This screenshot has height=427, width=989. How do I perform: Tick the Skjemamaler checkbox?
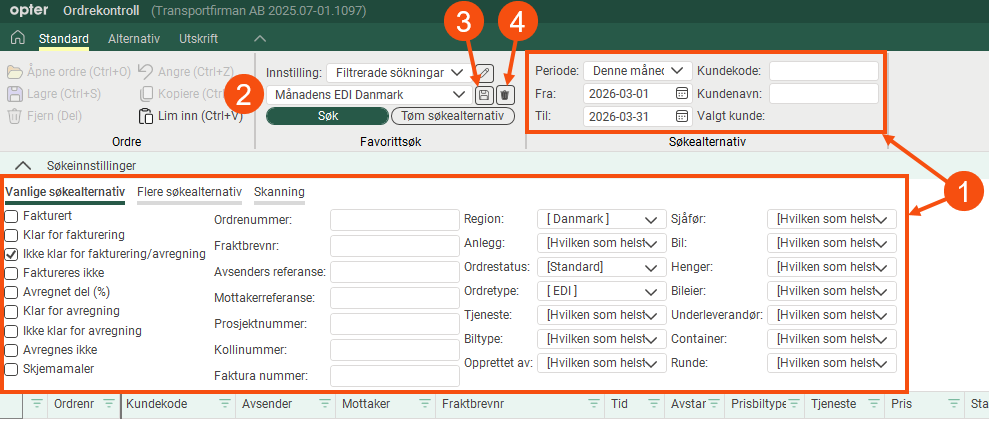(x=12, y=368)
